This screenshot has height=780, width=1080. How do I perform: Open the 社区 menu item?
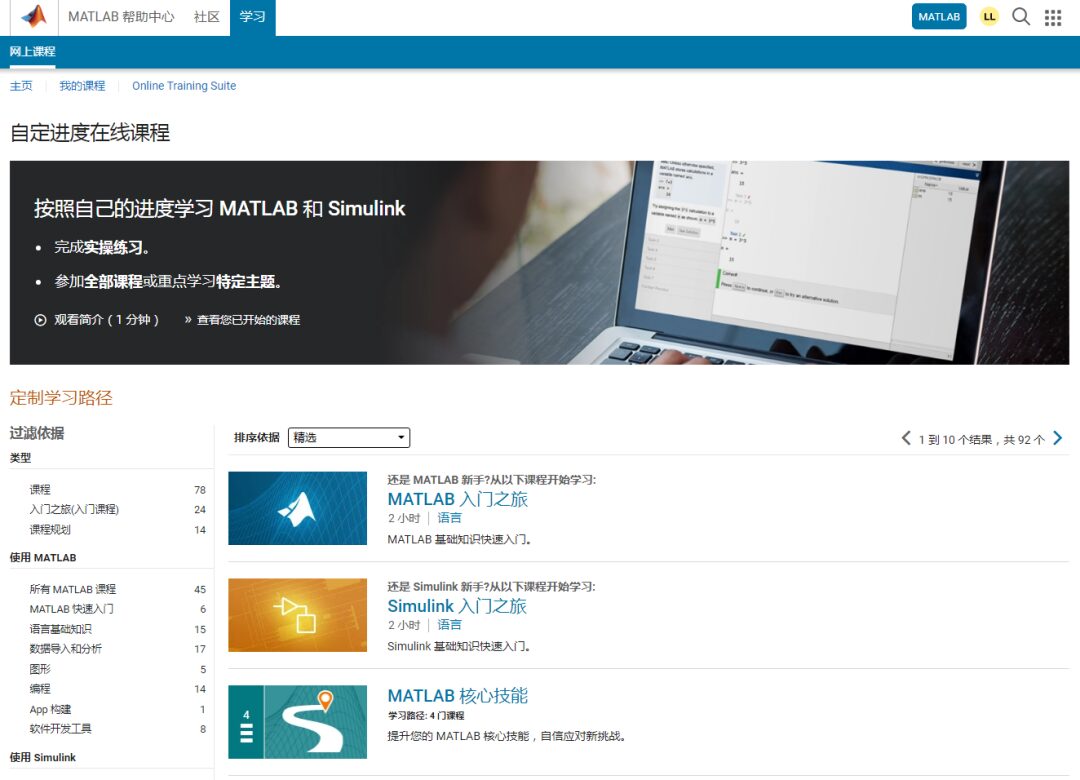pyautogui.click(x=206, y=17)
